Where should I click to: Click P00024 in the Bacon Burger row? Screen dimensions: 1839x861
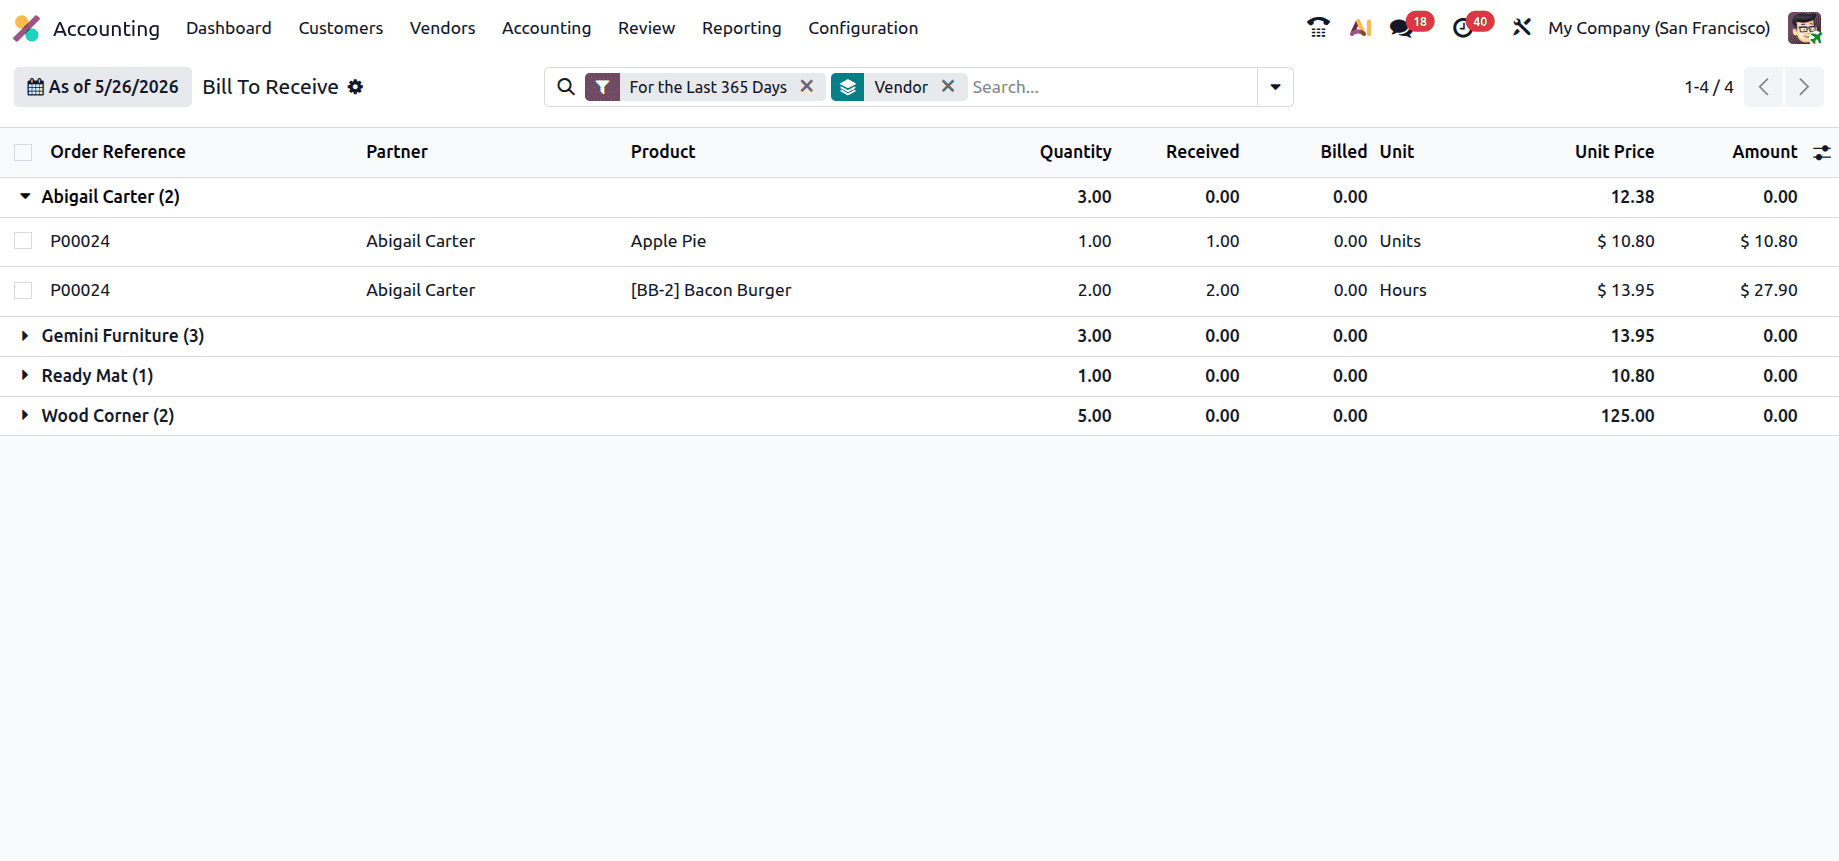tap(80, 290)
